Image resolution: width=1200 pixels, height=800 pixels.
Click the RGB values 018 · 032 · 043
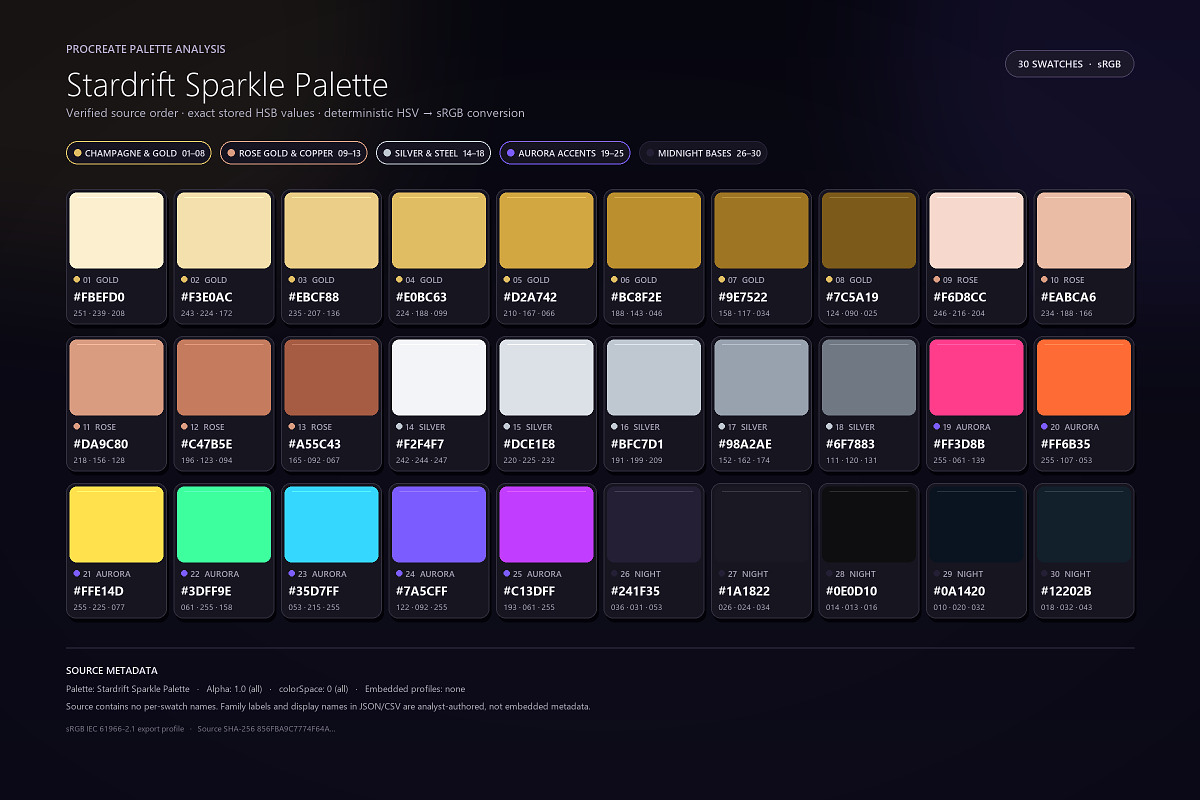coord(1066,607)
